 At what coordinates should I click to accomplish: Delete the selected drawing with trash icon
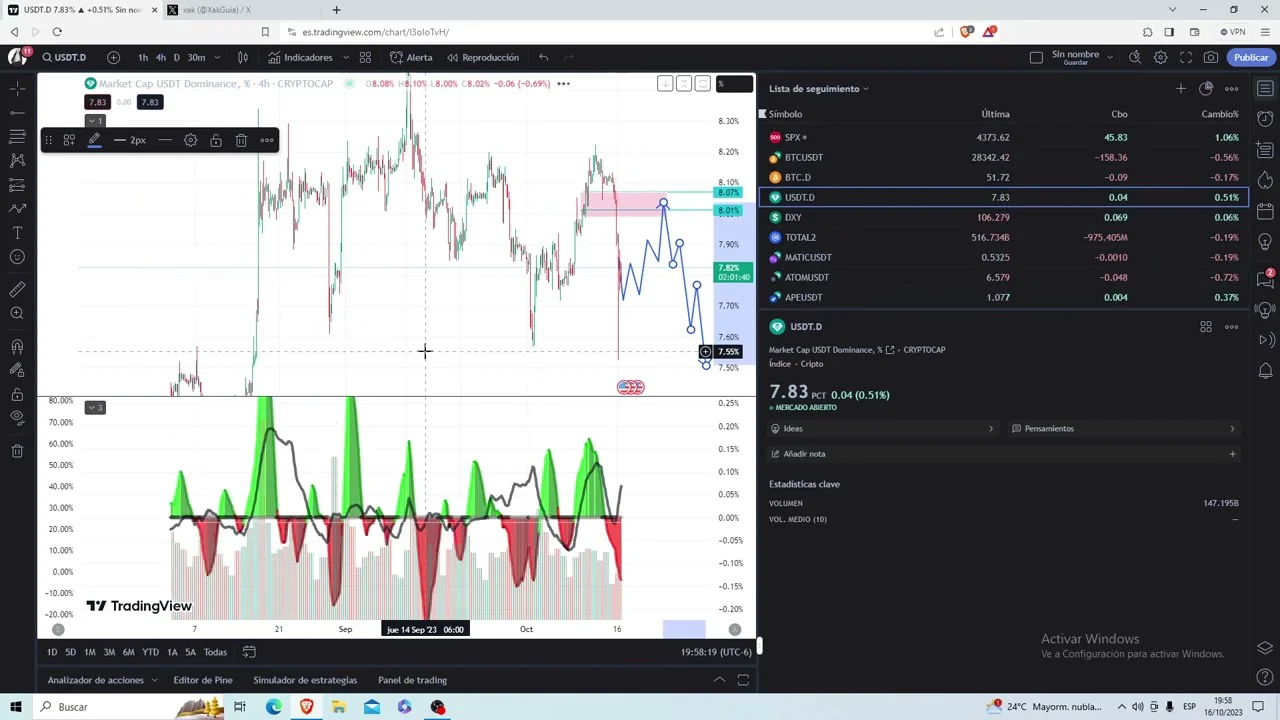click(x=241, y=141)
